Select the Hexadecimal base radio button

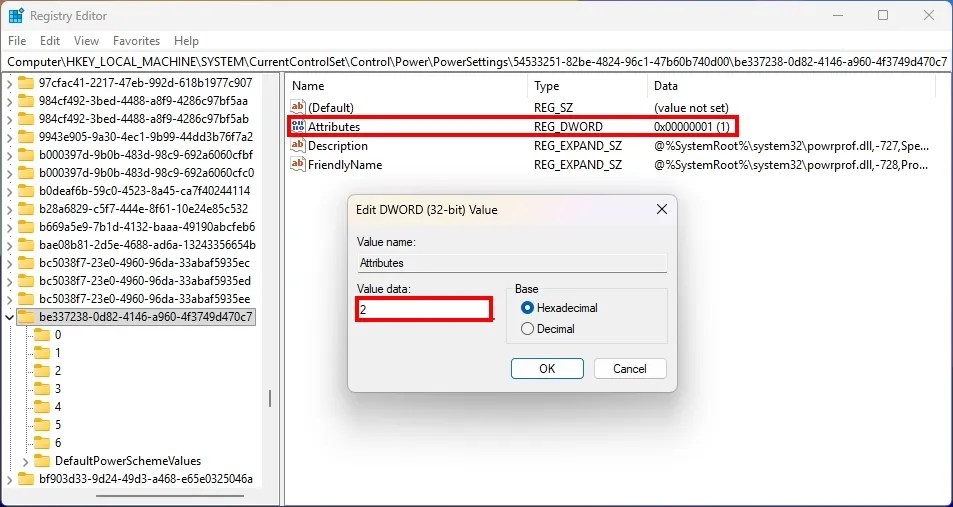(528, 308)
